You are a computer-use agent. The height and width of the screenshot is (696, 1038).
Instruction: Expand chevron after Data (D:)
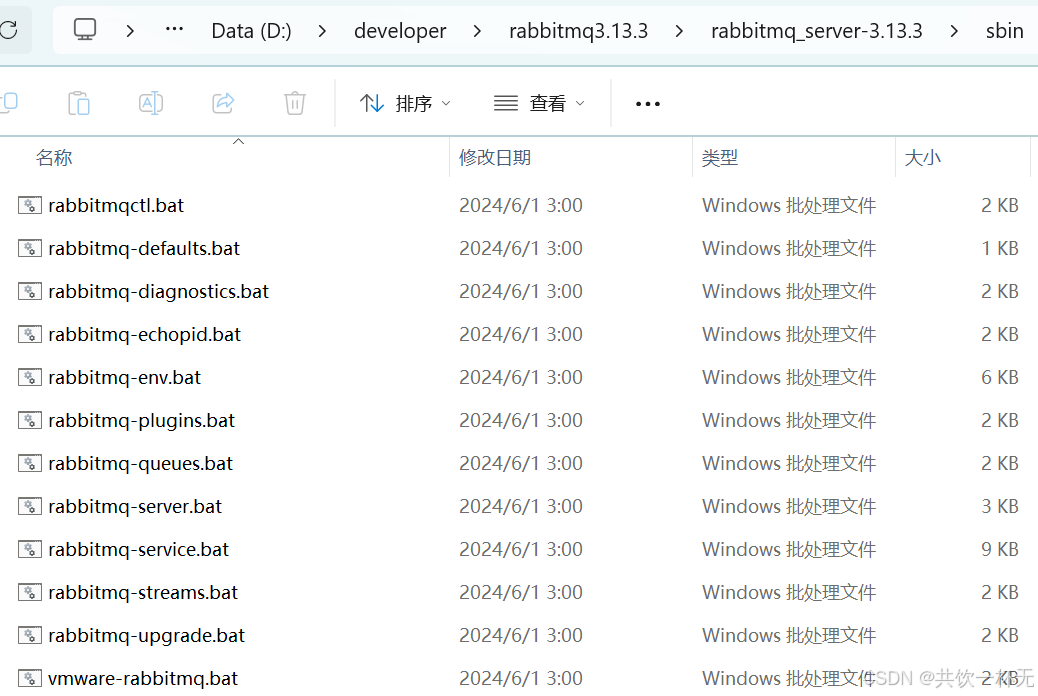pos(322,30)
